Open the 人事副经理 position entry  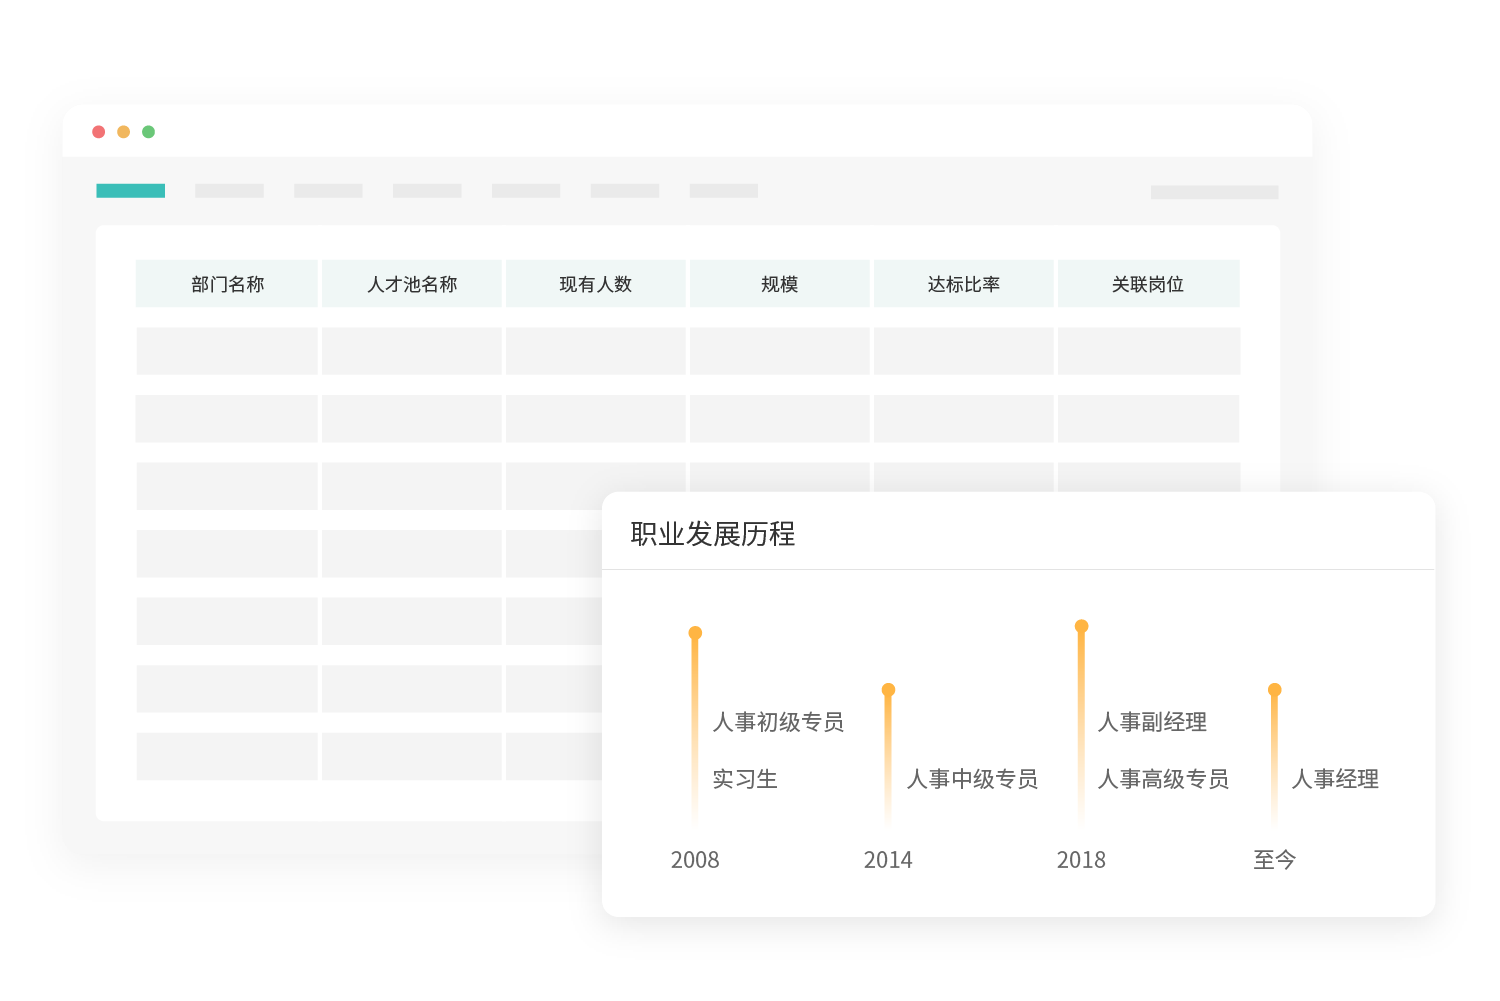click(1152, 722)
